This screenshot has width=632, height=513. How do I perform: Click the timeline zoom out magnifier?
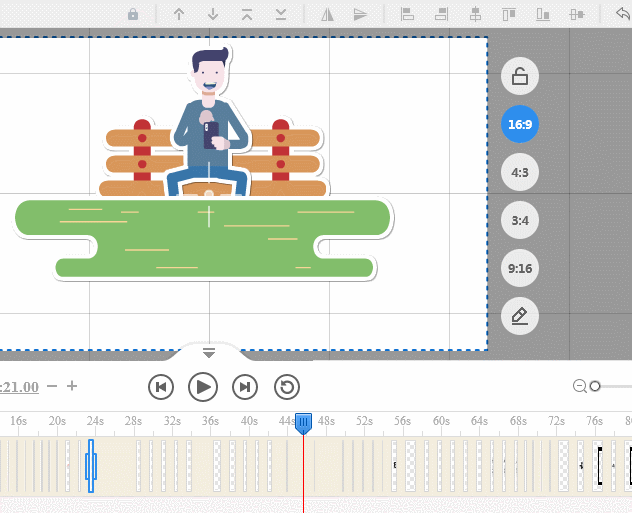(580, 386)
